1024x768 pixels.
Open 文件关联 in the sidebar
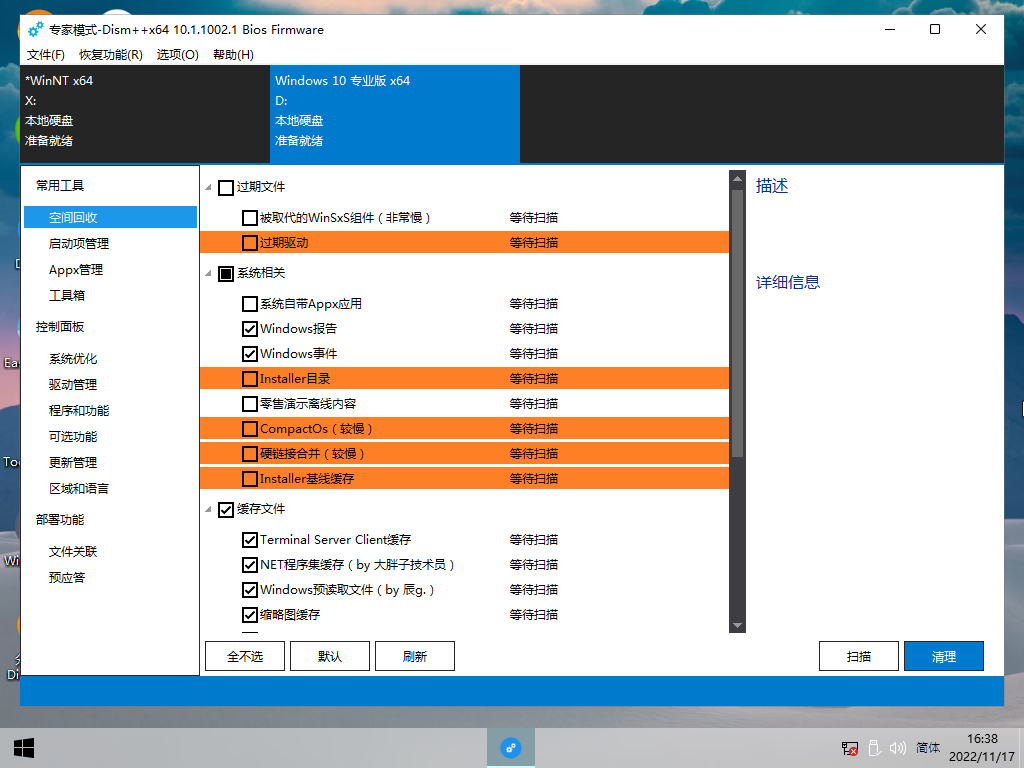click(x=73, y=552)
